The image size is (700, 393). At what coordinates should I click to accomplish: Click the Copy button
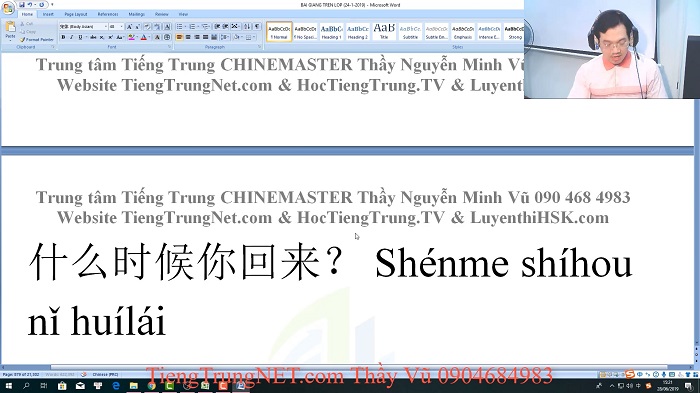click(28, 32)
